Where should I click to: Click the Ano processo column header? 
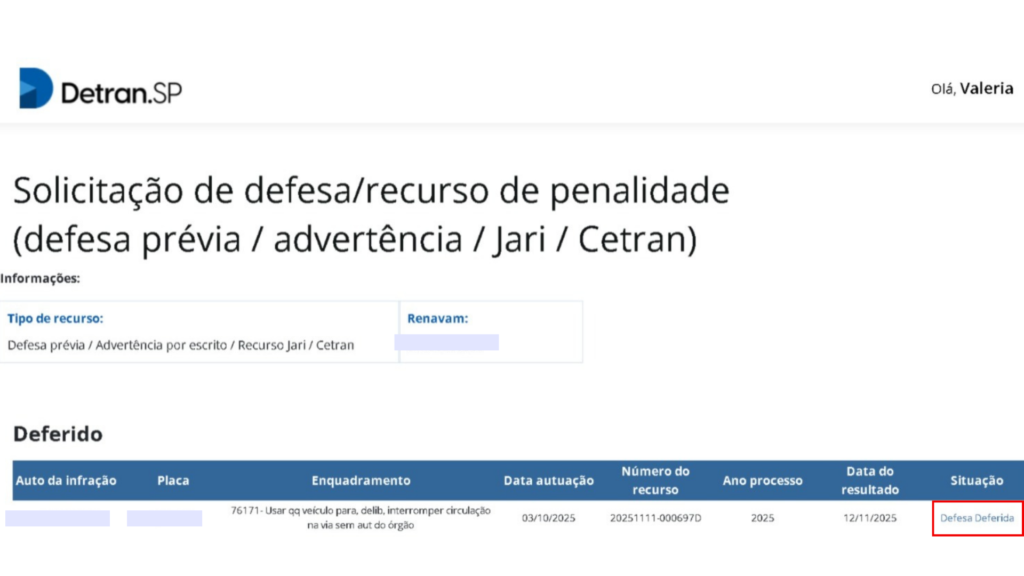click(762, 480)
